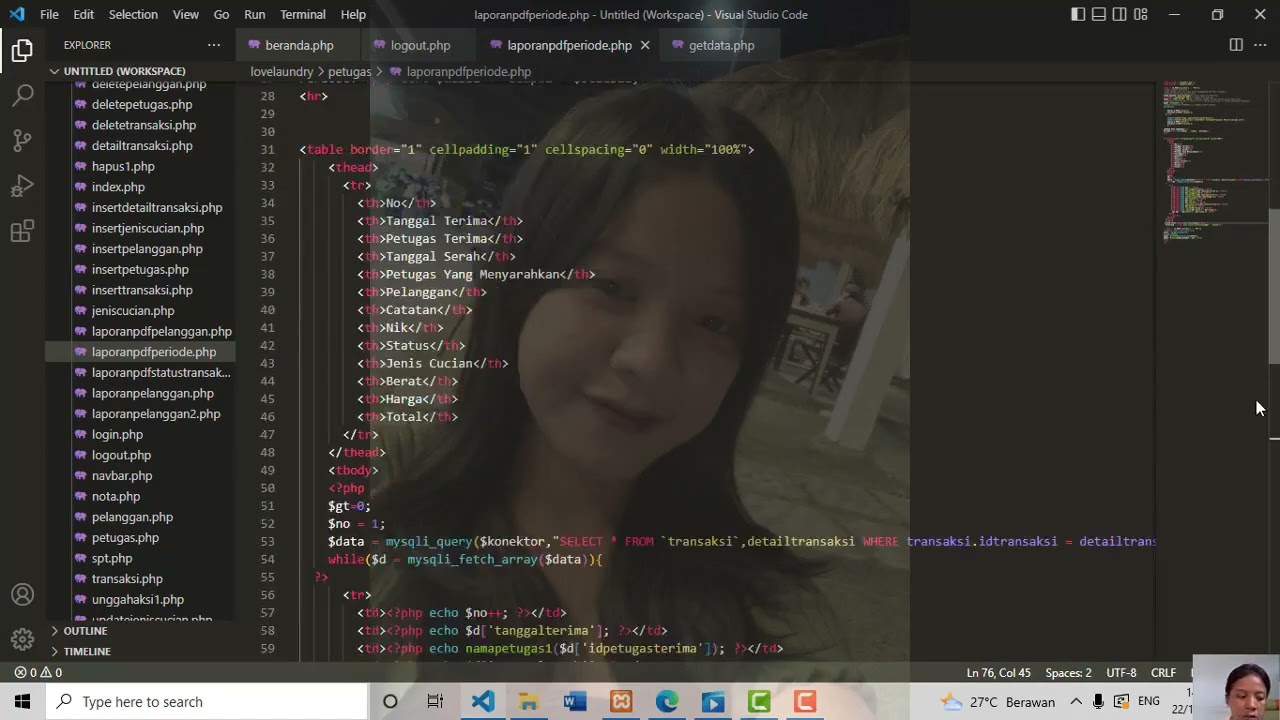Open transaksi.php in Explorer

[127, 579]
